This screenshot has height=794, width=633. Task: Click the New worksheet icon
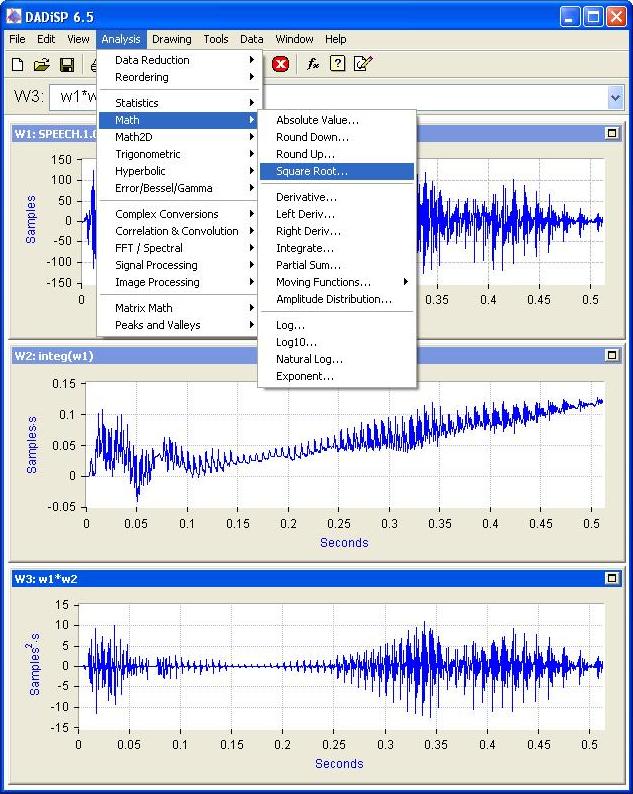click(18, 64)
